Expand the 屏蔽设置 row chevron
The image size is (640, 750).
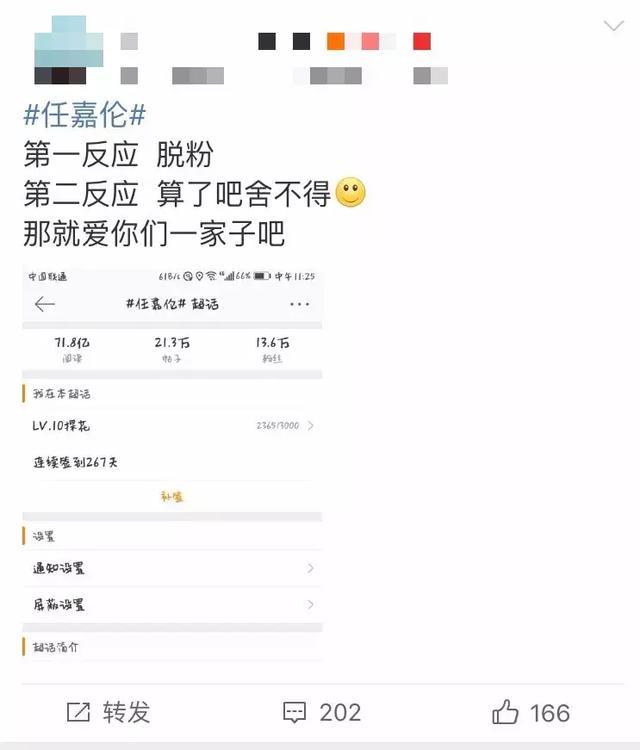(310, 605)
